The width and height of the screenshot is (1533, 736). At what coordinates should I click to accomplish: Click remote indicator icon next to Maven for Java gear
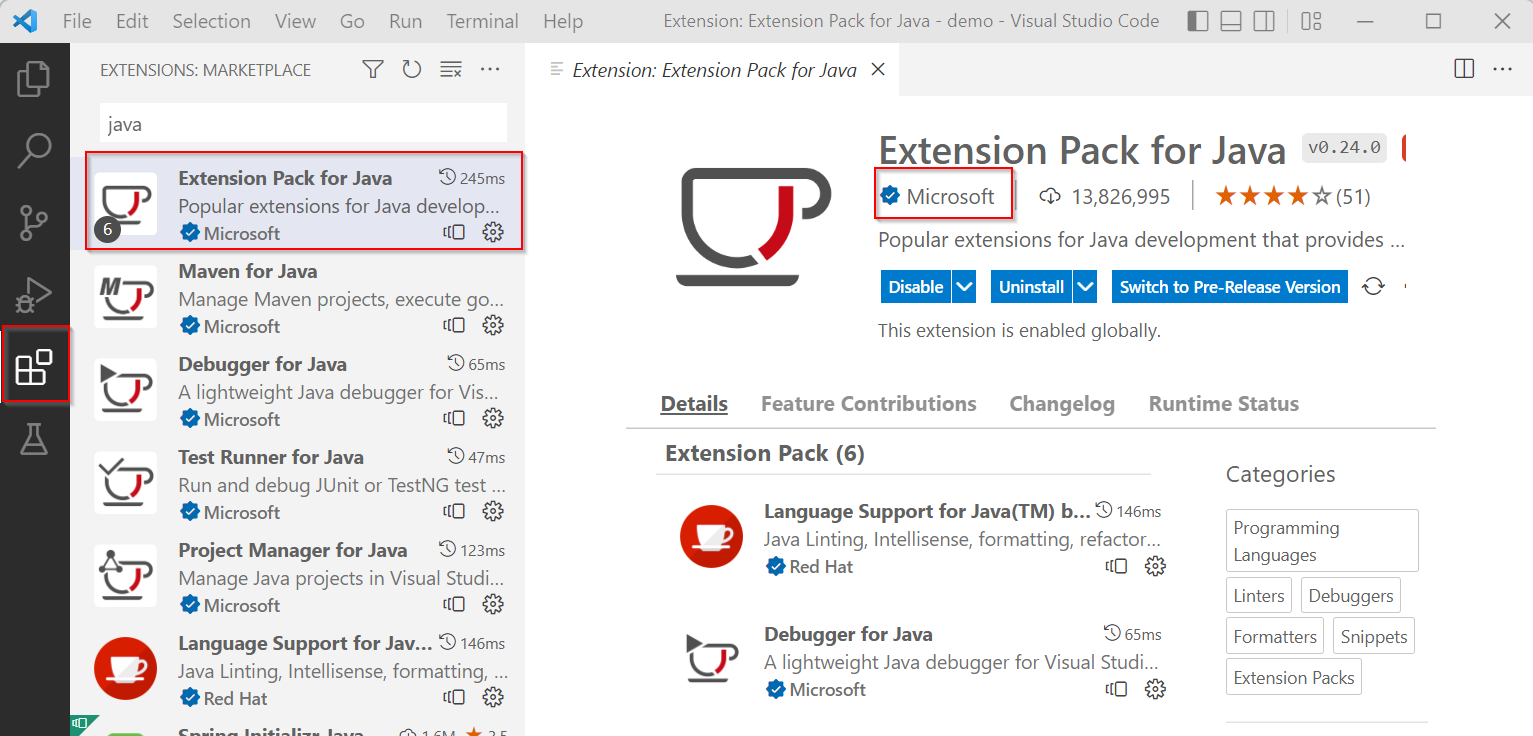tap(454, 326)
